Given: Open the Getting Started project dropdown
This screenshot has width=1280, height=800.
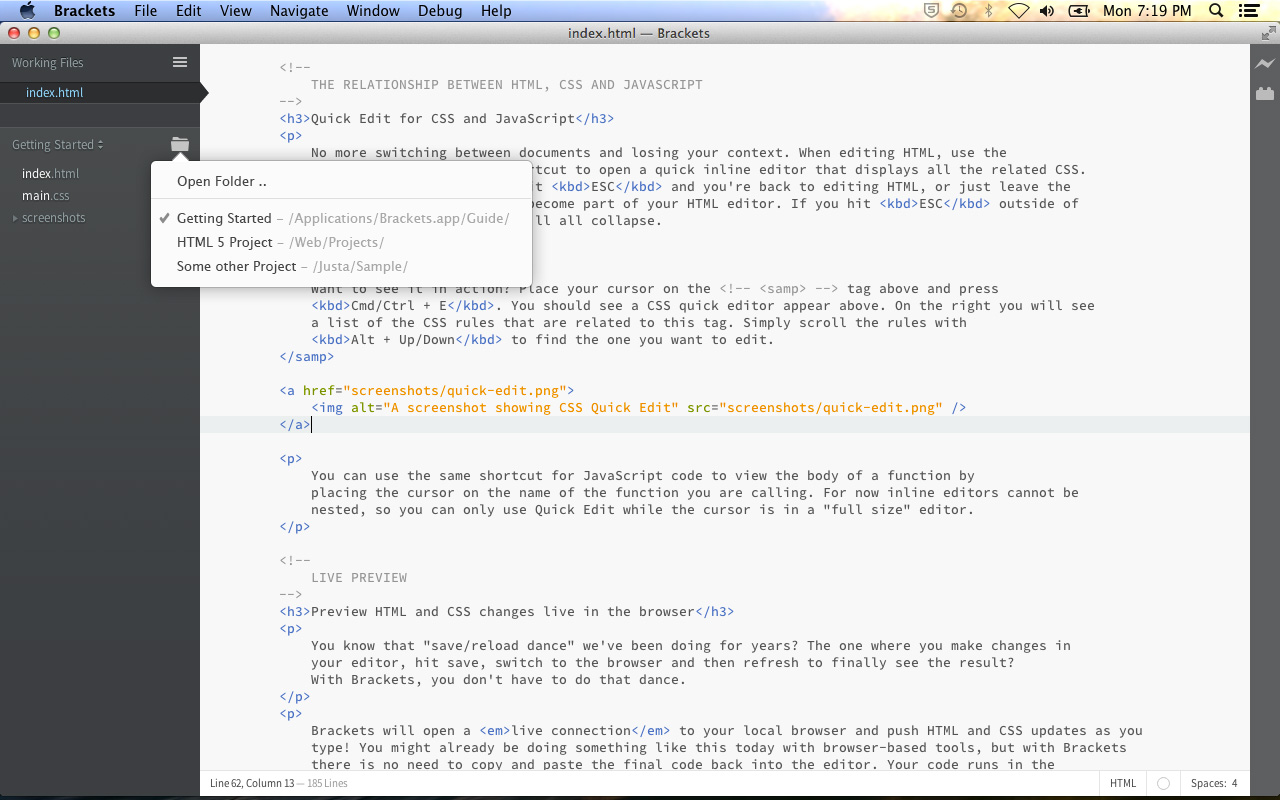Looking at the screenshot, I should [x=58, y=144].
